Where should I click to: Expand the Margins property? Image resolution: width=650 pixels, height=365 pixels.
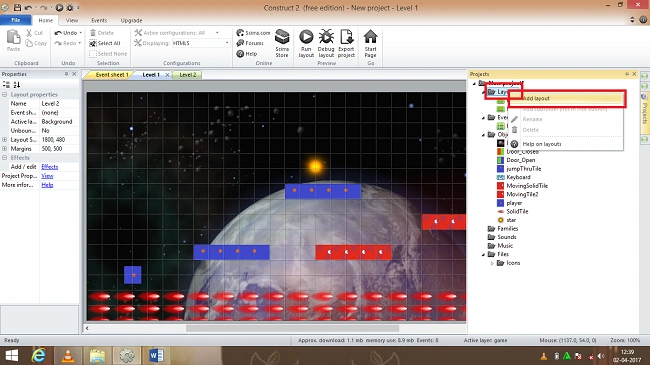[x=5, y=148]
